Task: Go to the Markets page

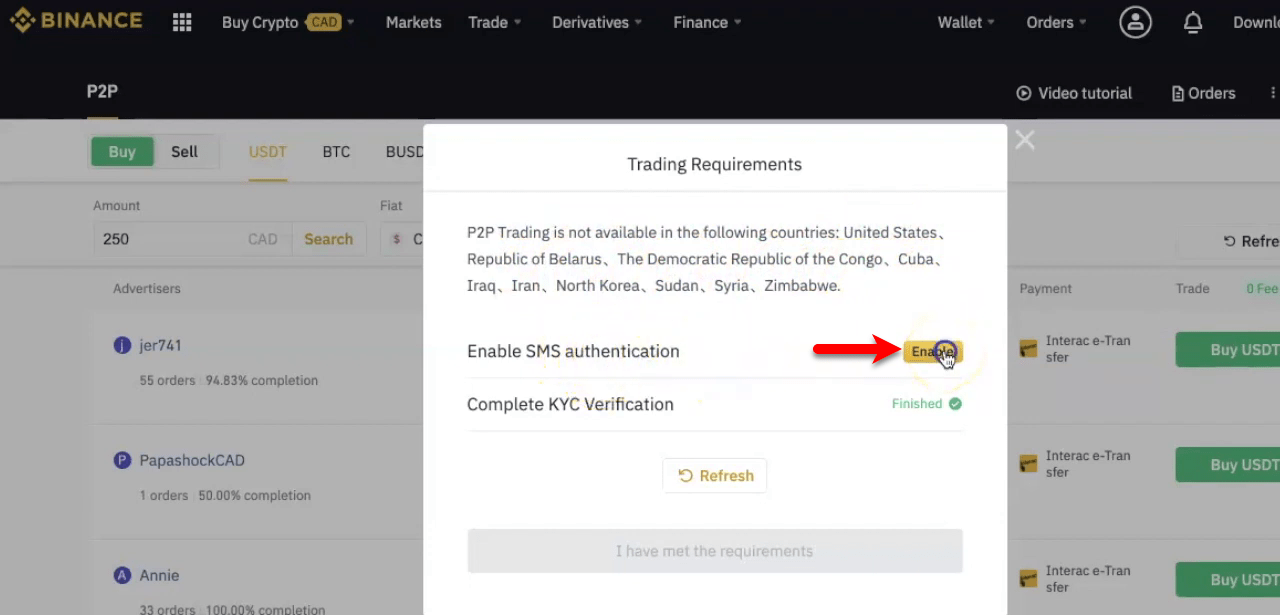Action: (414, 22)
